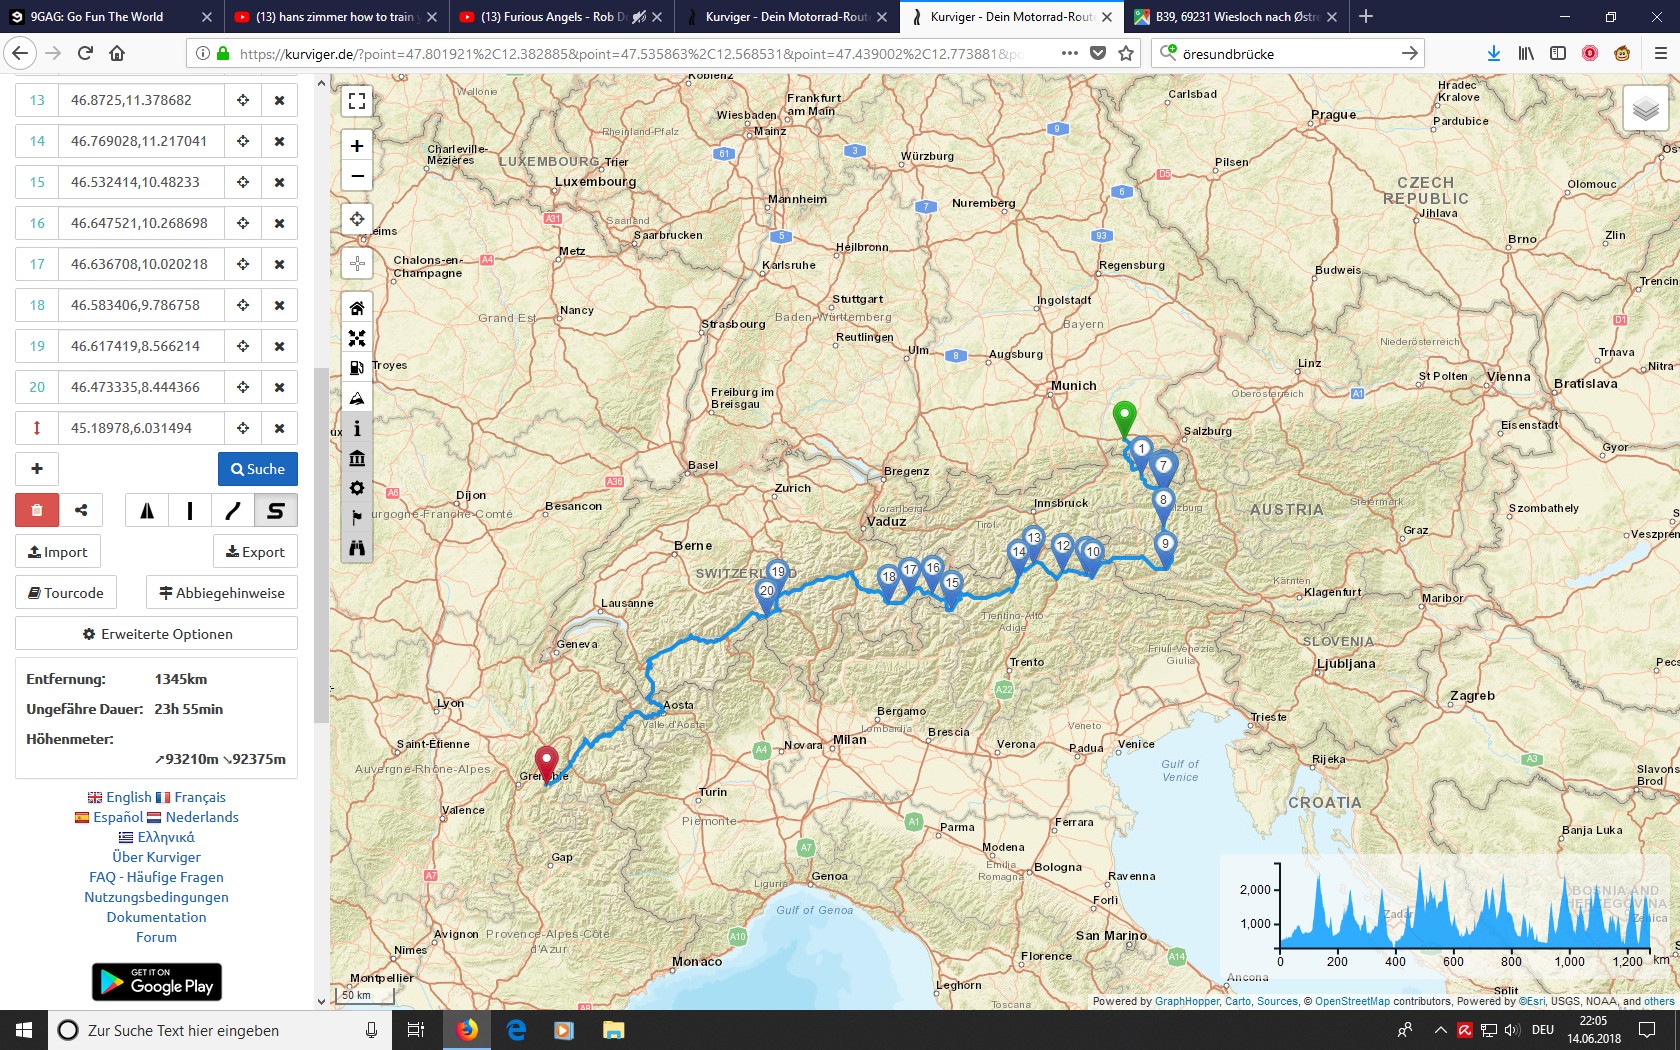The image size is (1680, 1050).
Task: Toggle fullscreen map view
Action: tap(357, 101)
